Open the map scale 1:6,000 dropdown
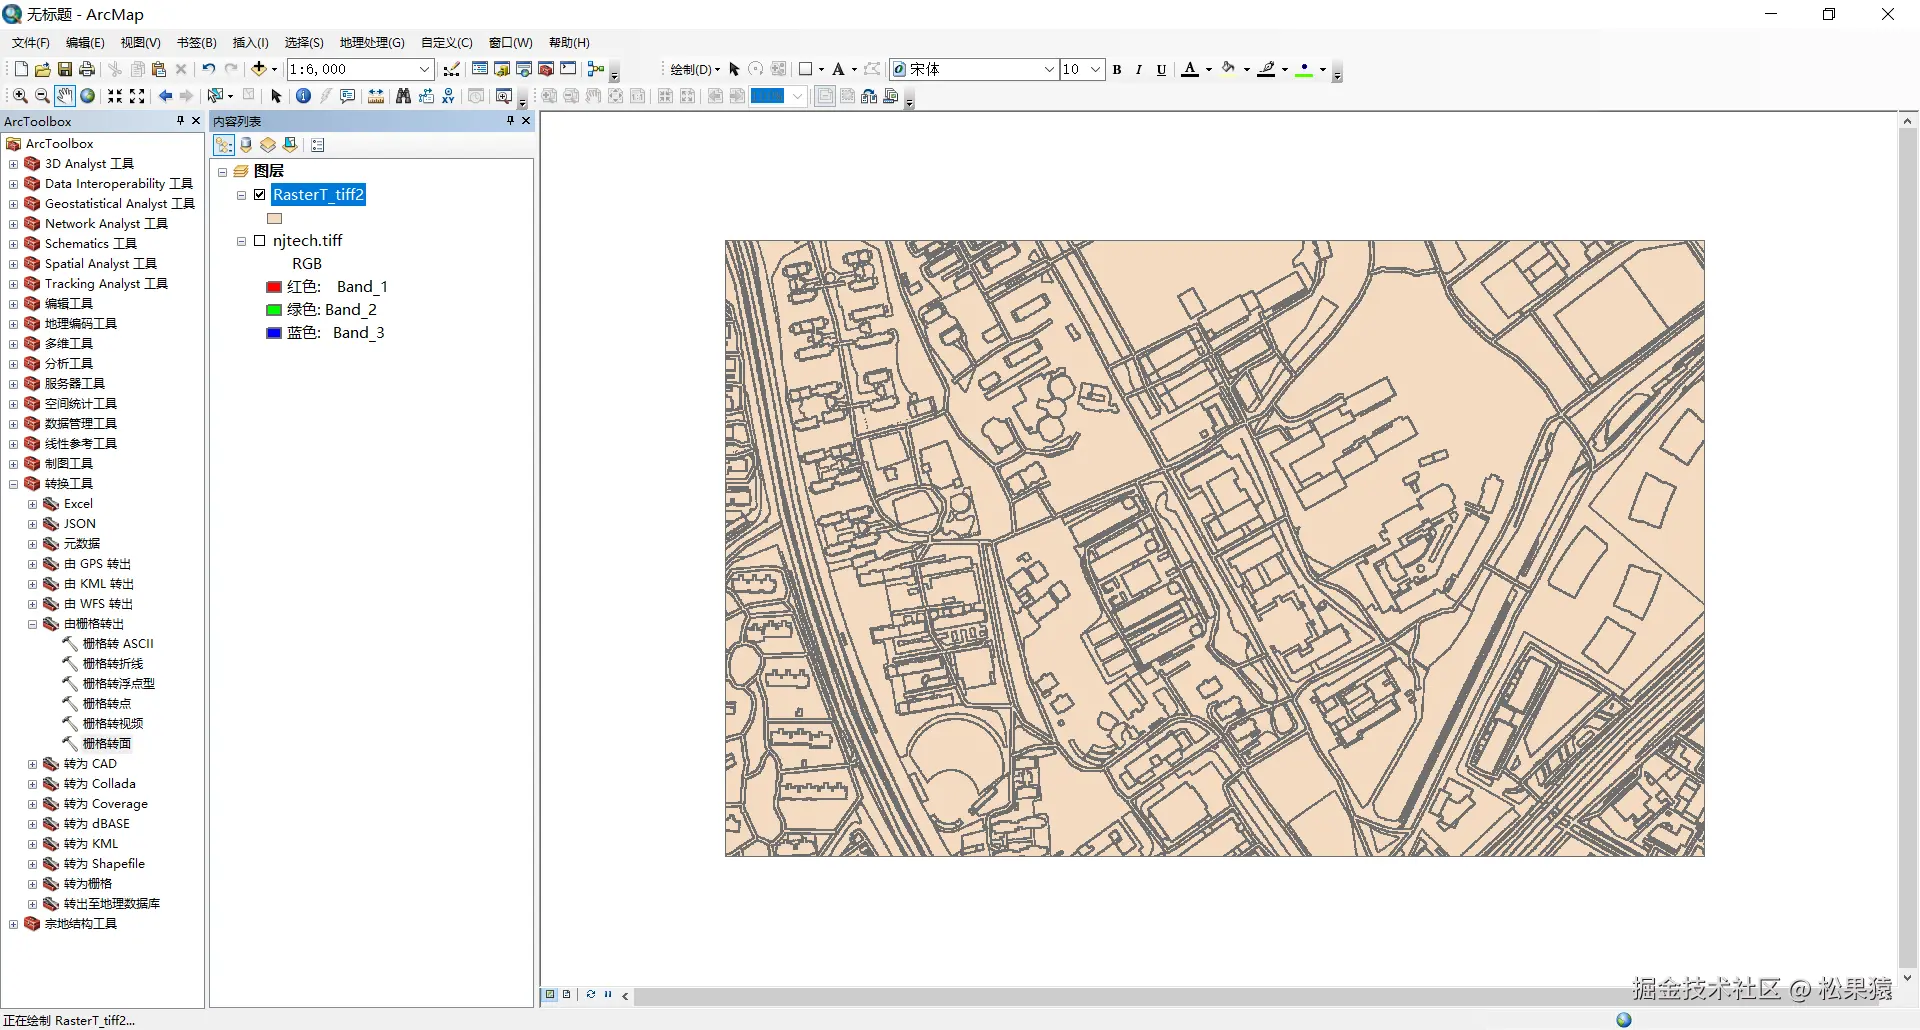Viewport: 1920px width, 1030px height. [424, 69]
